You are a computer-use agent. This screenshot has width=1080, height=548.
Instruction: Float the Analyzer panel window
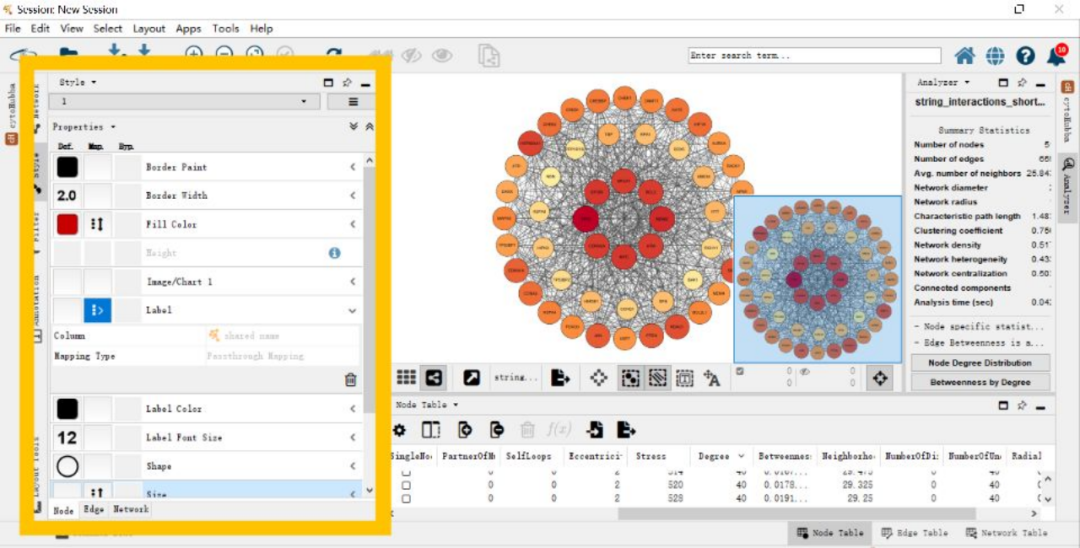click(x=1004, y=83)
